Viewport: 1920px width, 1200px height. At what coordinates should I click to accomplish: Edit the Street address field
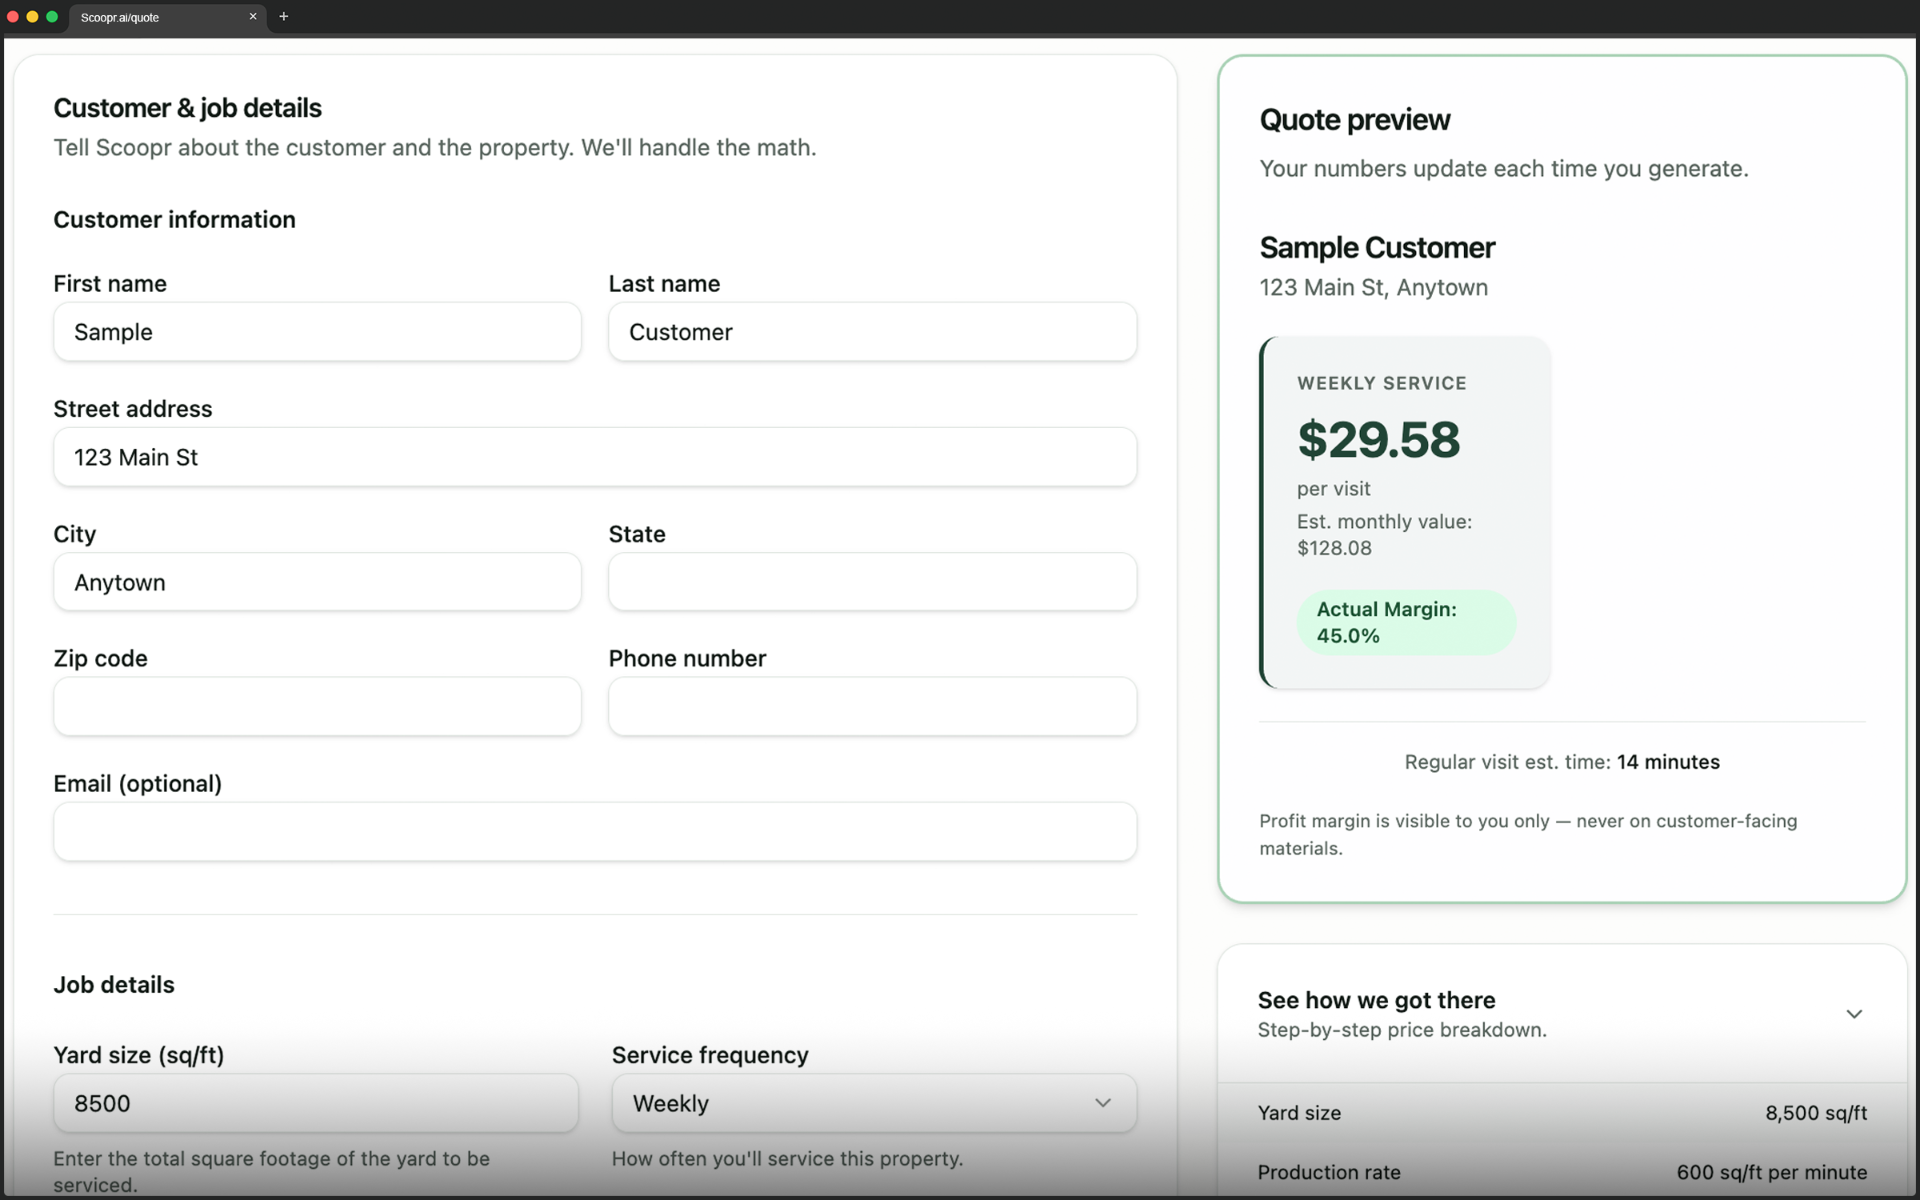point(595,457)
